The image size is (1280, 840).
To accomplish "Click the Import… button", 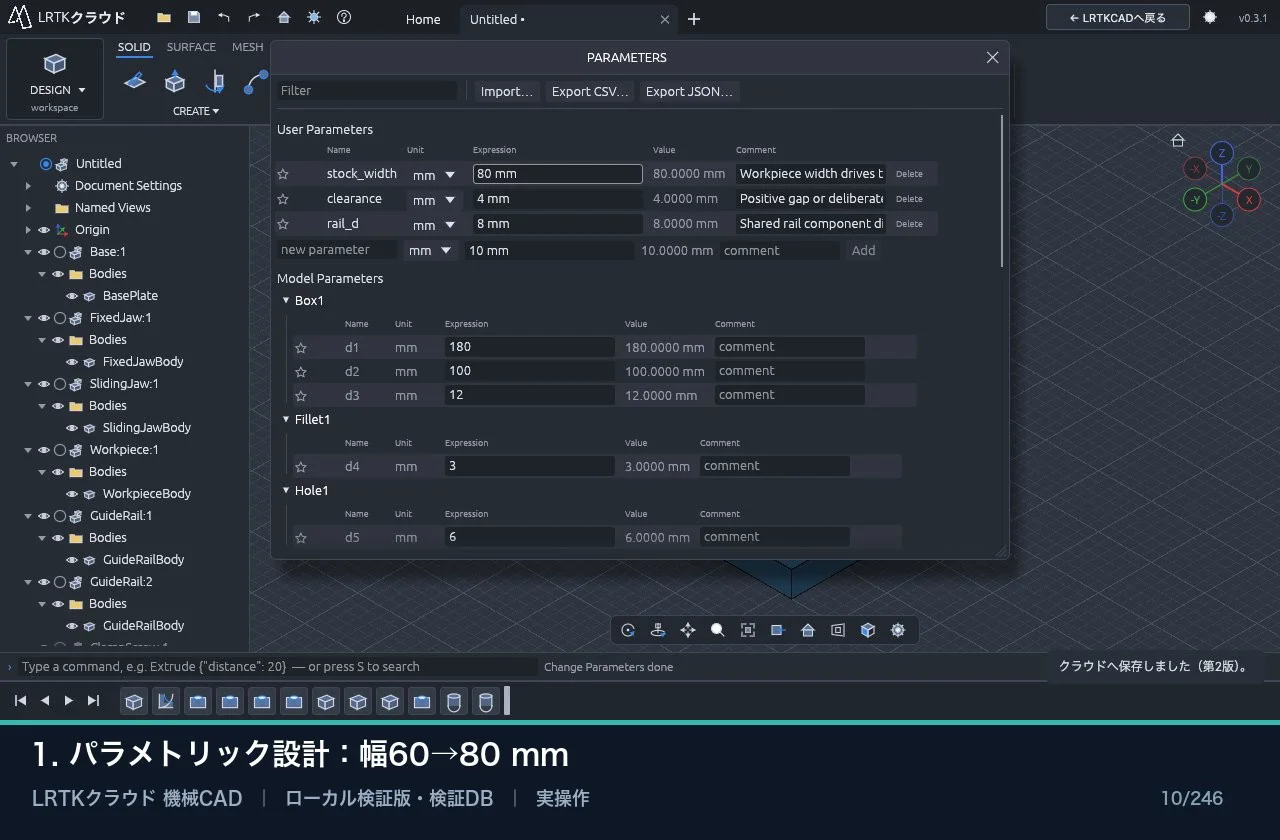I will coord(507,91).
